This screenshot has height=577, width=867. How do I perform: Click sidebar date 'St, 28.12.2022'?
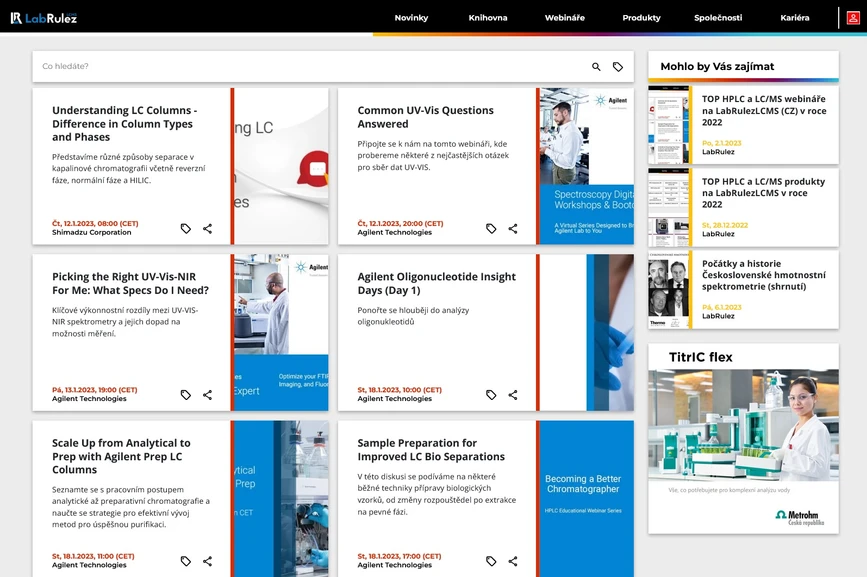click(725, 225)
